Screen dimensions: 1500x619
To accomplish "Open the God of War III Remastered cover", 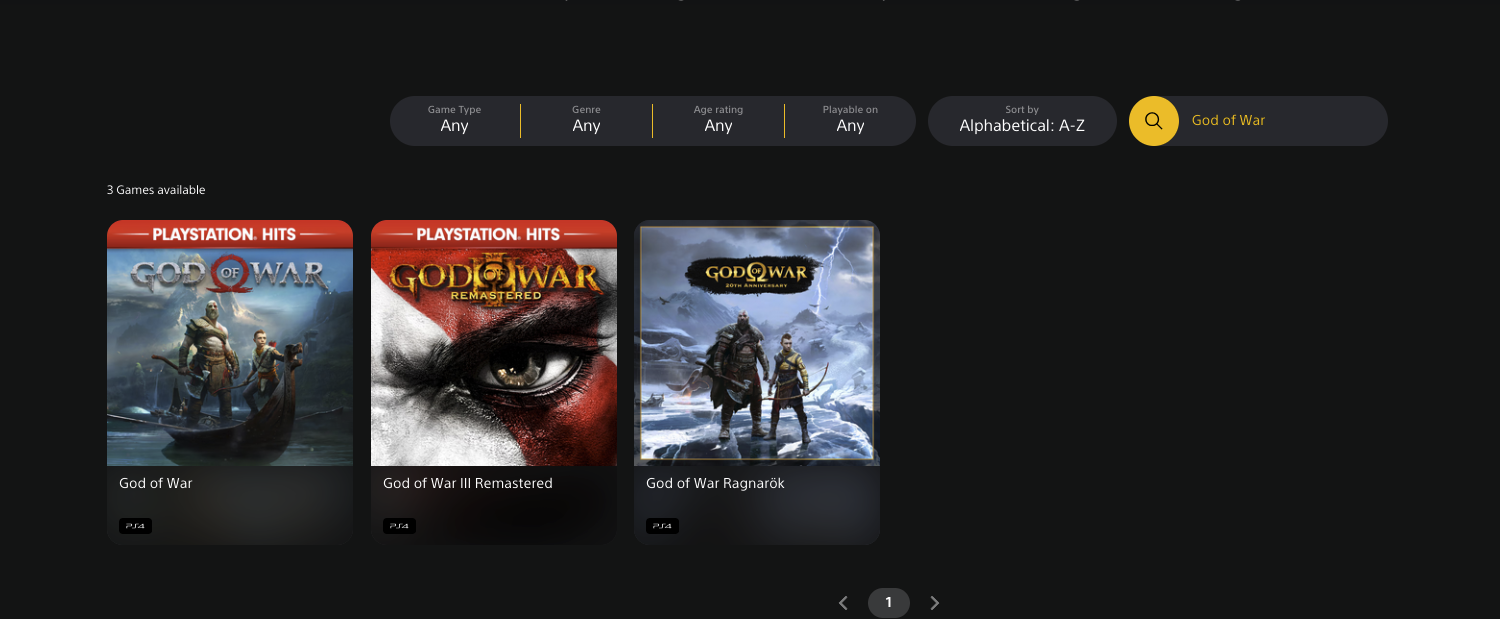I will [x=494, y=343].
